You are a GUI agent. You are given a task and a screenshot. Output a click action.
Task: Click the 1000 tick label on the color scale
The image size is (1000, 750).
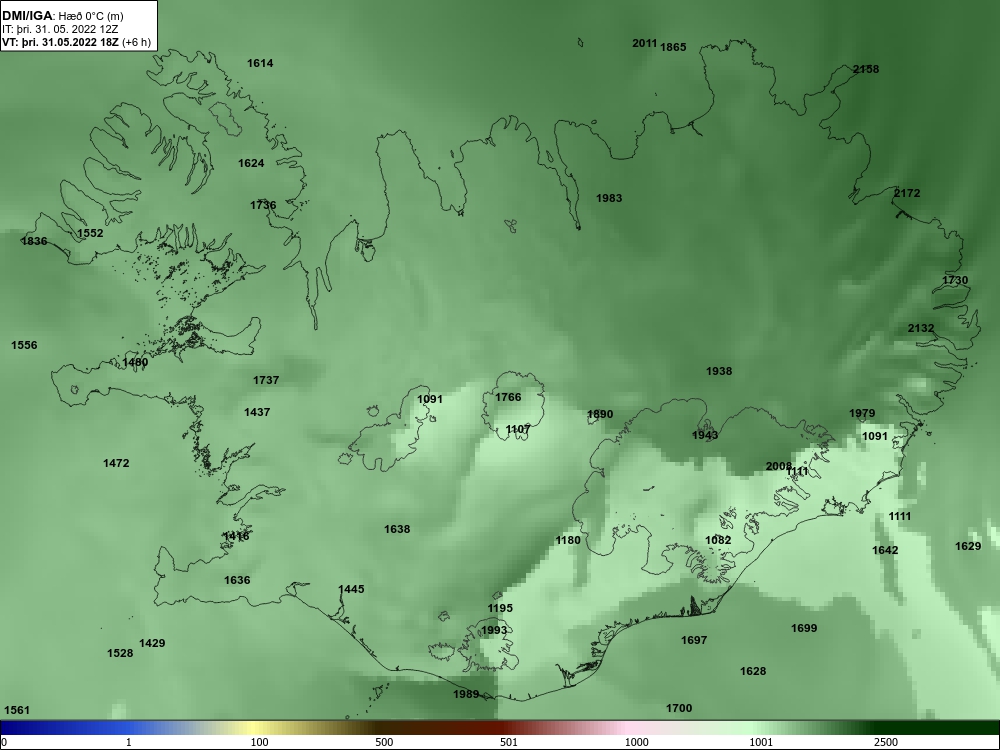636,742
